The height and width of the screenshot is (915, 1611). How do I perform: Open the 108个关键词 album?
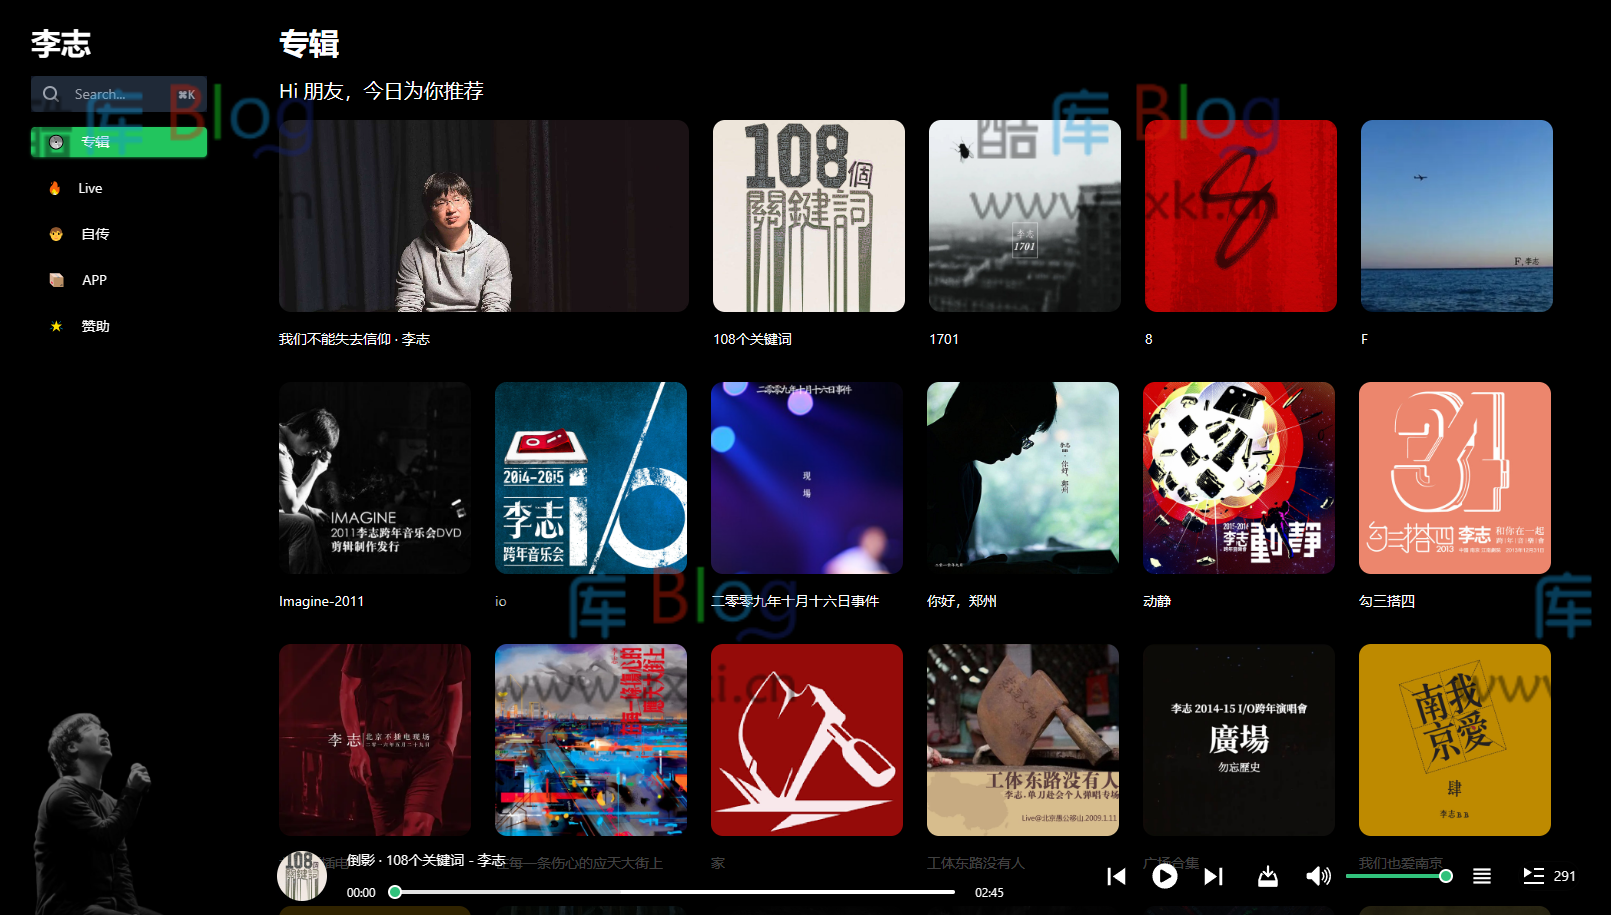pyautogui.click(x=808, y=215)
